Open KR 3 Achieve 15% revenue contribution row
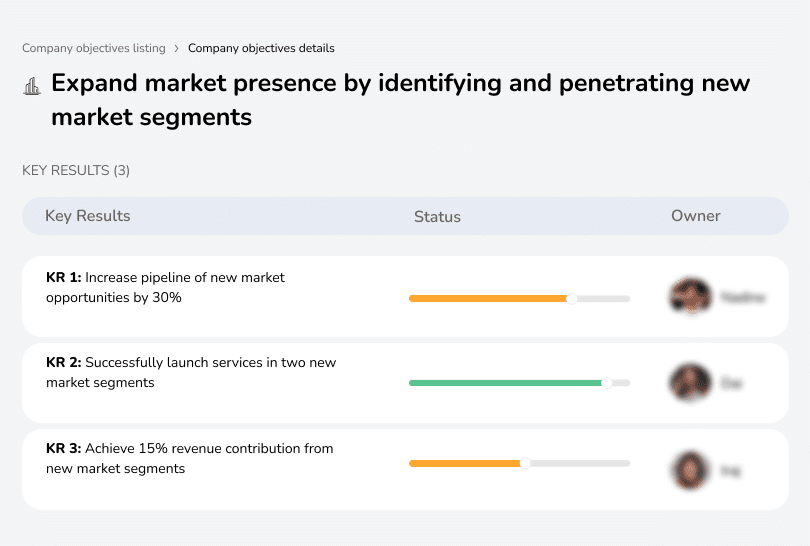 tap(405, 469)
